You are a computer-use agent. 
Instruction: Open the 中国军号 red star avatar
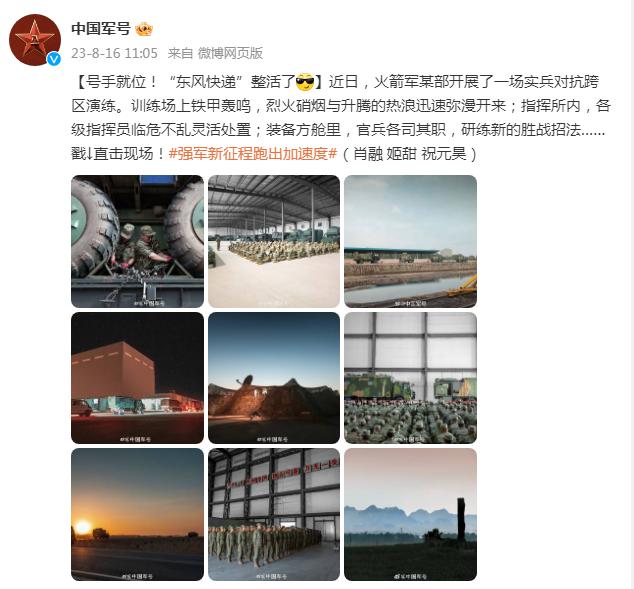(x=35, y=40)
